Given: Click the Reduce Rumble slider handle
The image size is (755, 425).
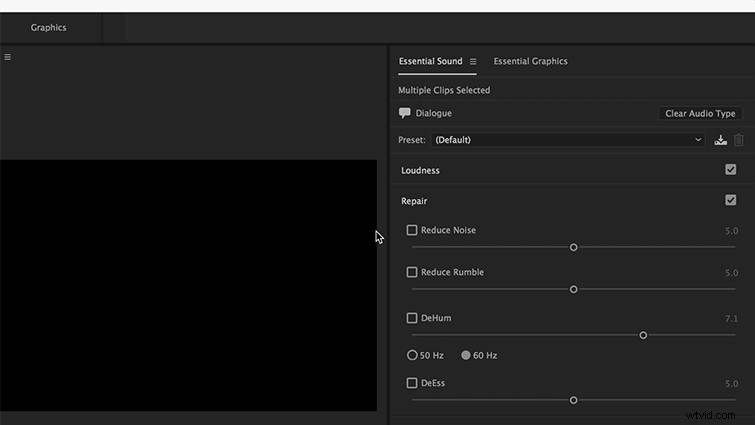Looking at the screenshot, I should (x=573, y=289).
